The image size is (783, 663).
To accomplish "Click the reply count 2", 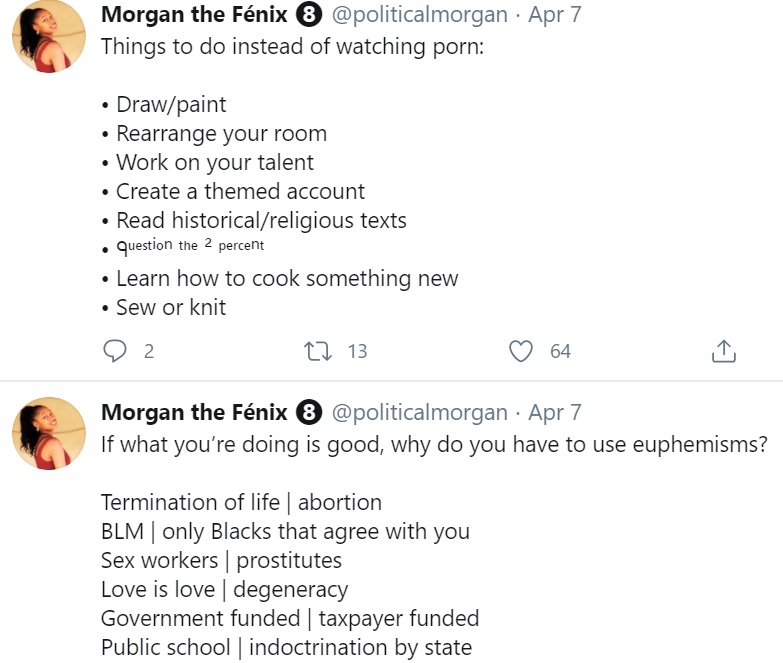I will 149,351.
